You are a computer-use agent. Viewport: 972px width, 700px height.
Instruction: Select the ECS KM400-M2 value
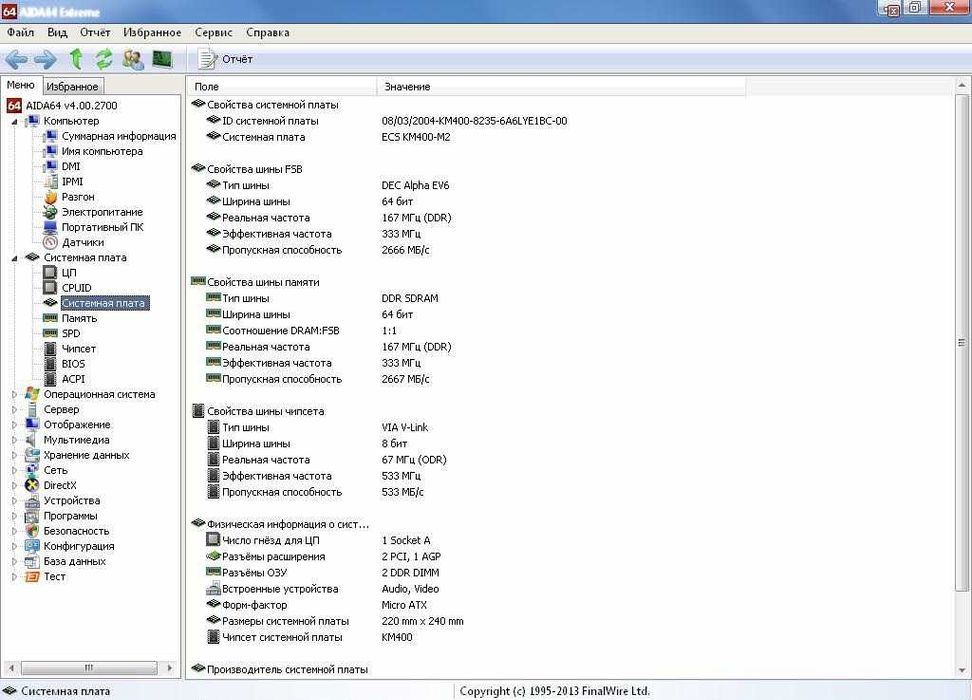[415, 137]
